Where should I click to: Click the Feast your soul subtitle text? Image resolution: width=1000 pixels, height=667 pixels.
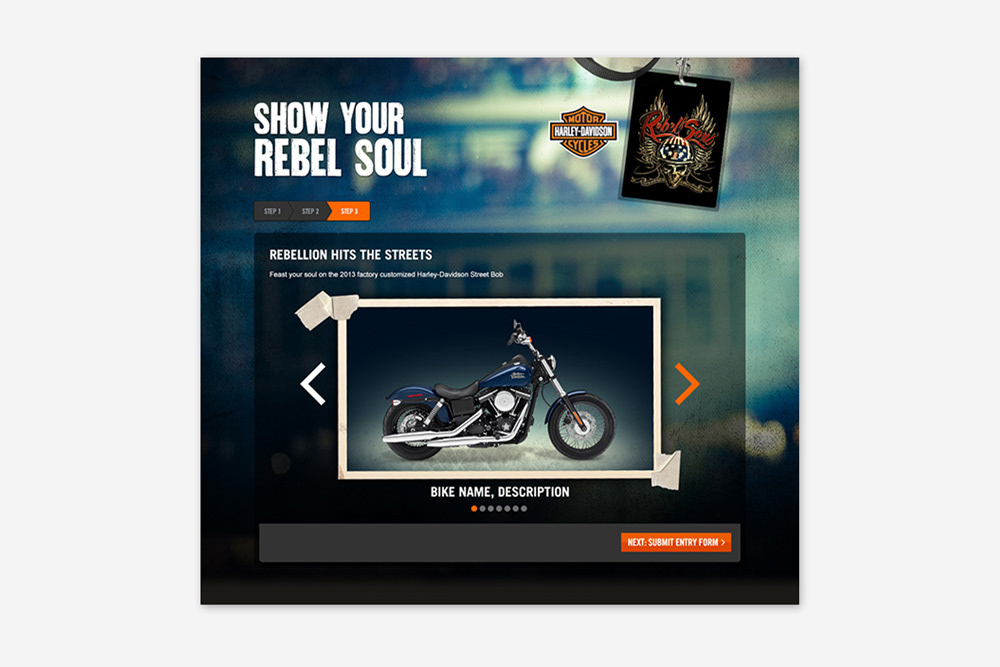click(x=386, y=274)
